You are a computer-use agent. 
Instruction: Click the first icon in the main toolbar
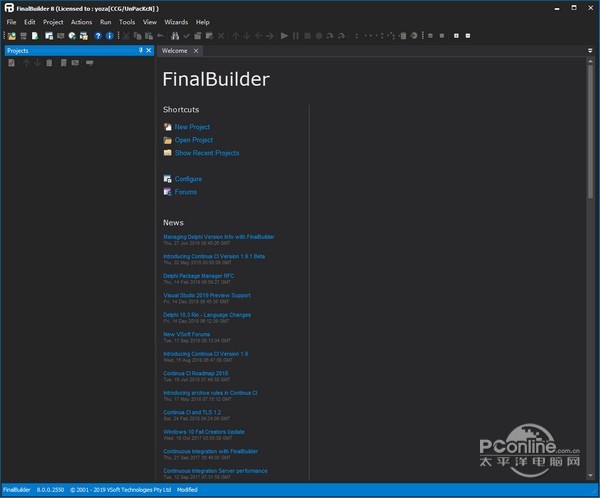tap(10, 36)
